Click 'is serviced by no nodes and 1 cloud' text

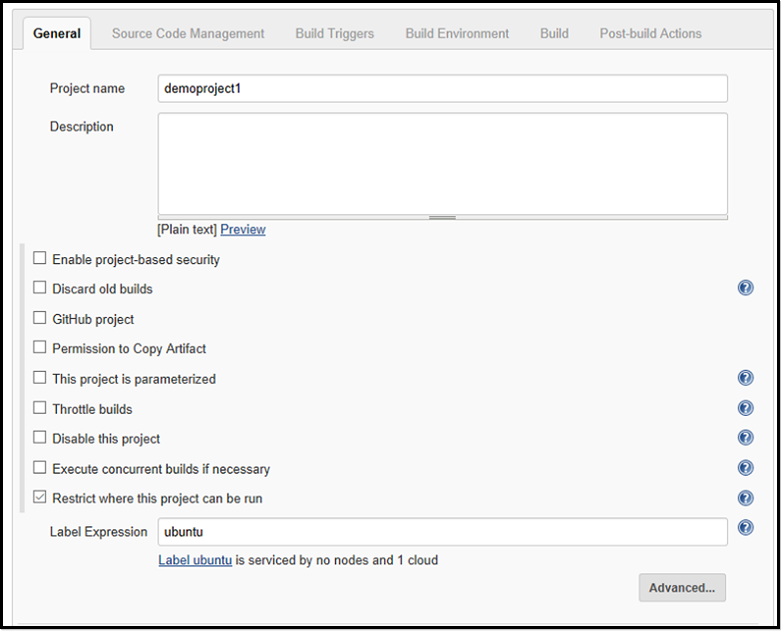pyautogui.click(x=337, y=560)
